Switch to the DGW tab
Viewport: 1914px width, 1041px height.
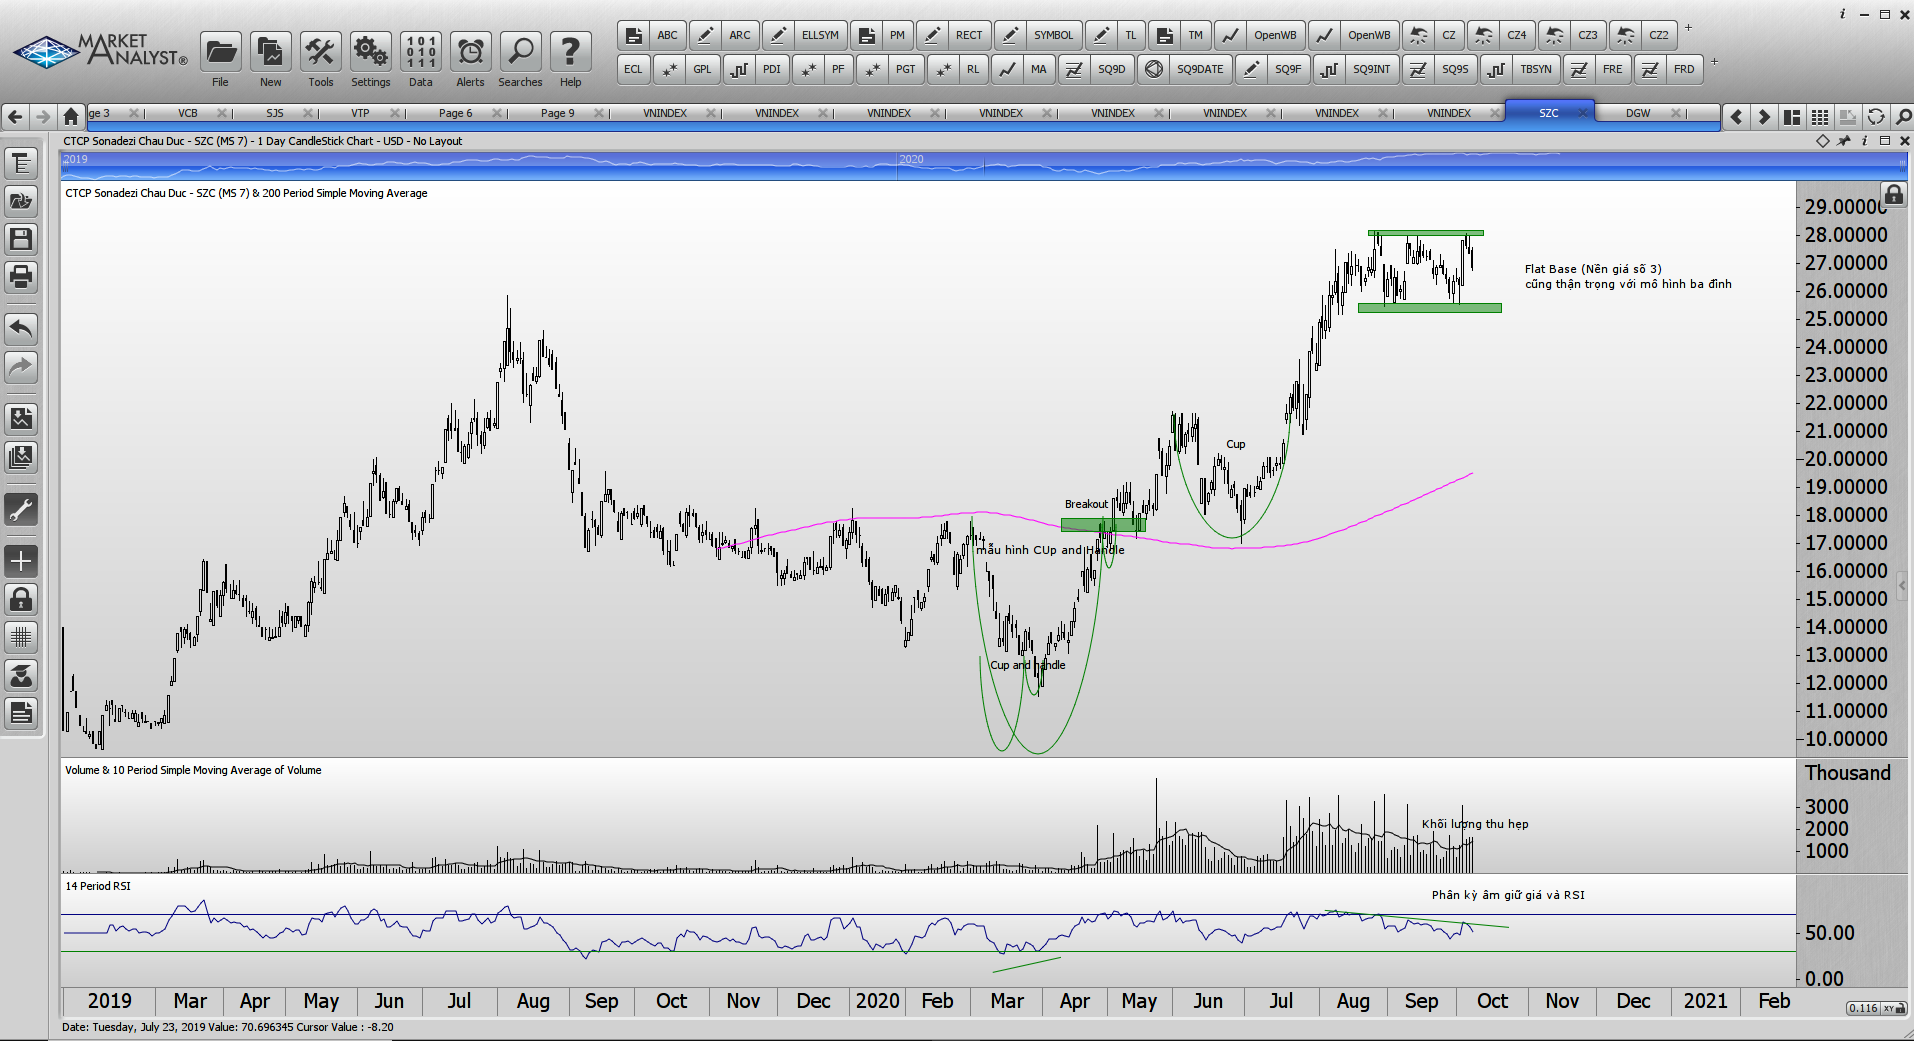1637,113
